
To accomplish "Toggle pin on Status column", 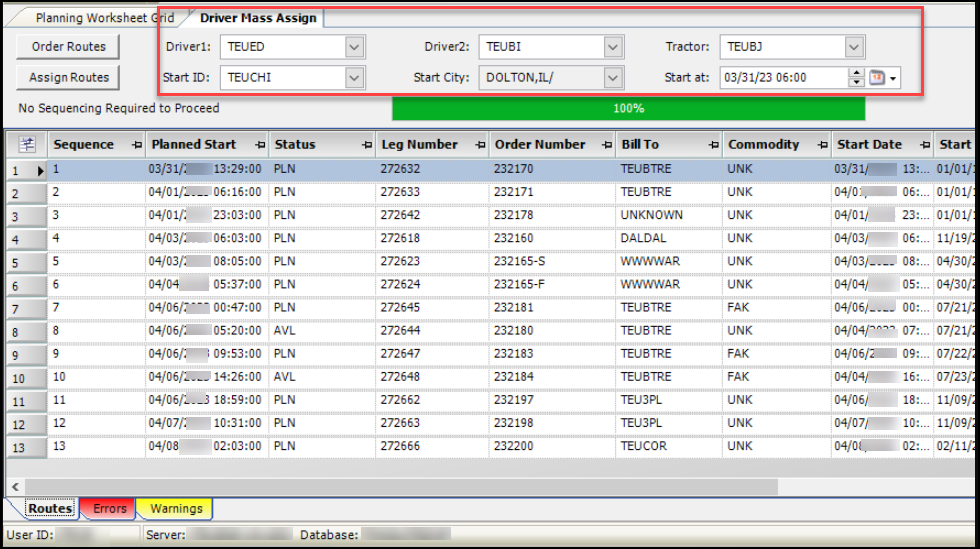I will tap(366, 145).
